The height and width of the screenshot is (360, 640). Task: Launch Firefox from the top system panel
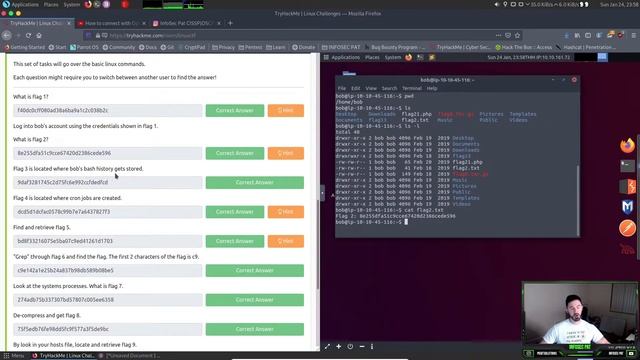(x=88, y=4)
